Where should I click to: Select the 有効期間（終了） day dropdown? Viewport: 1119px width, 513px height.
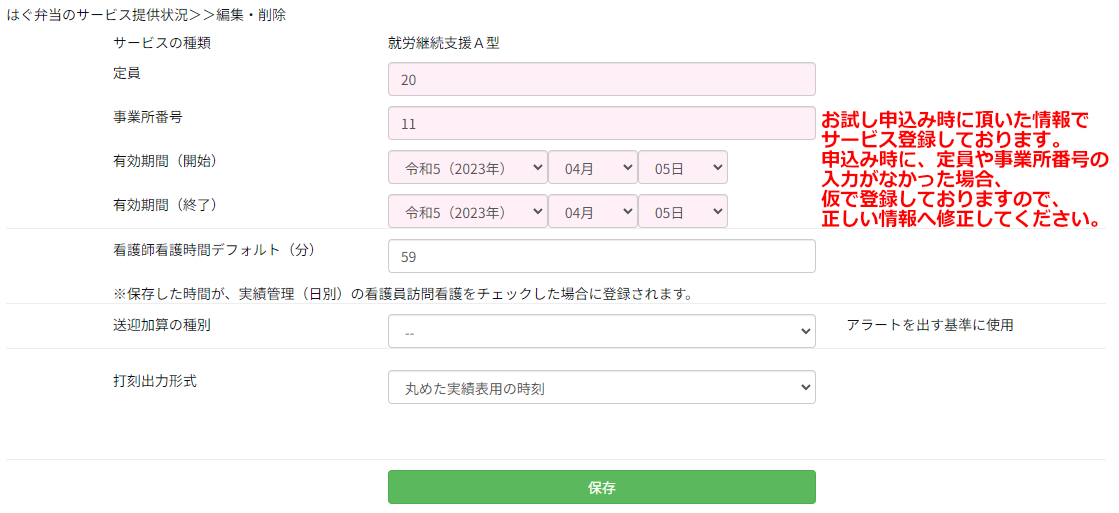682,211
